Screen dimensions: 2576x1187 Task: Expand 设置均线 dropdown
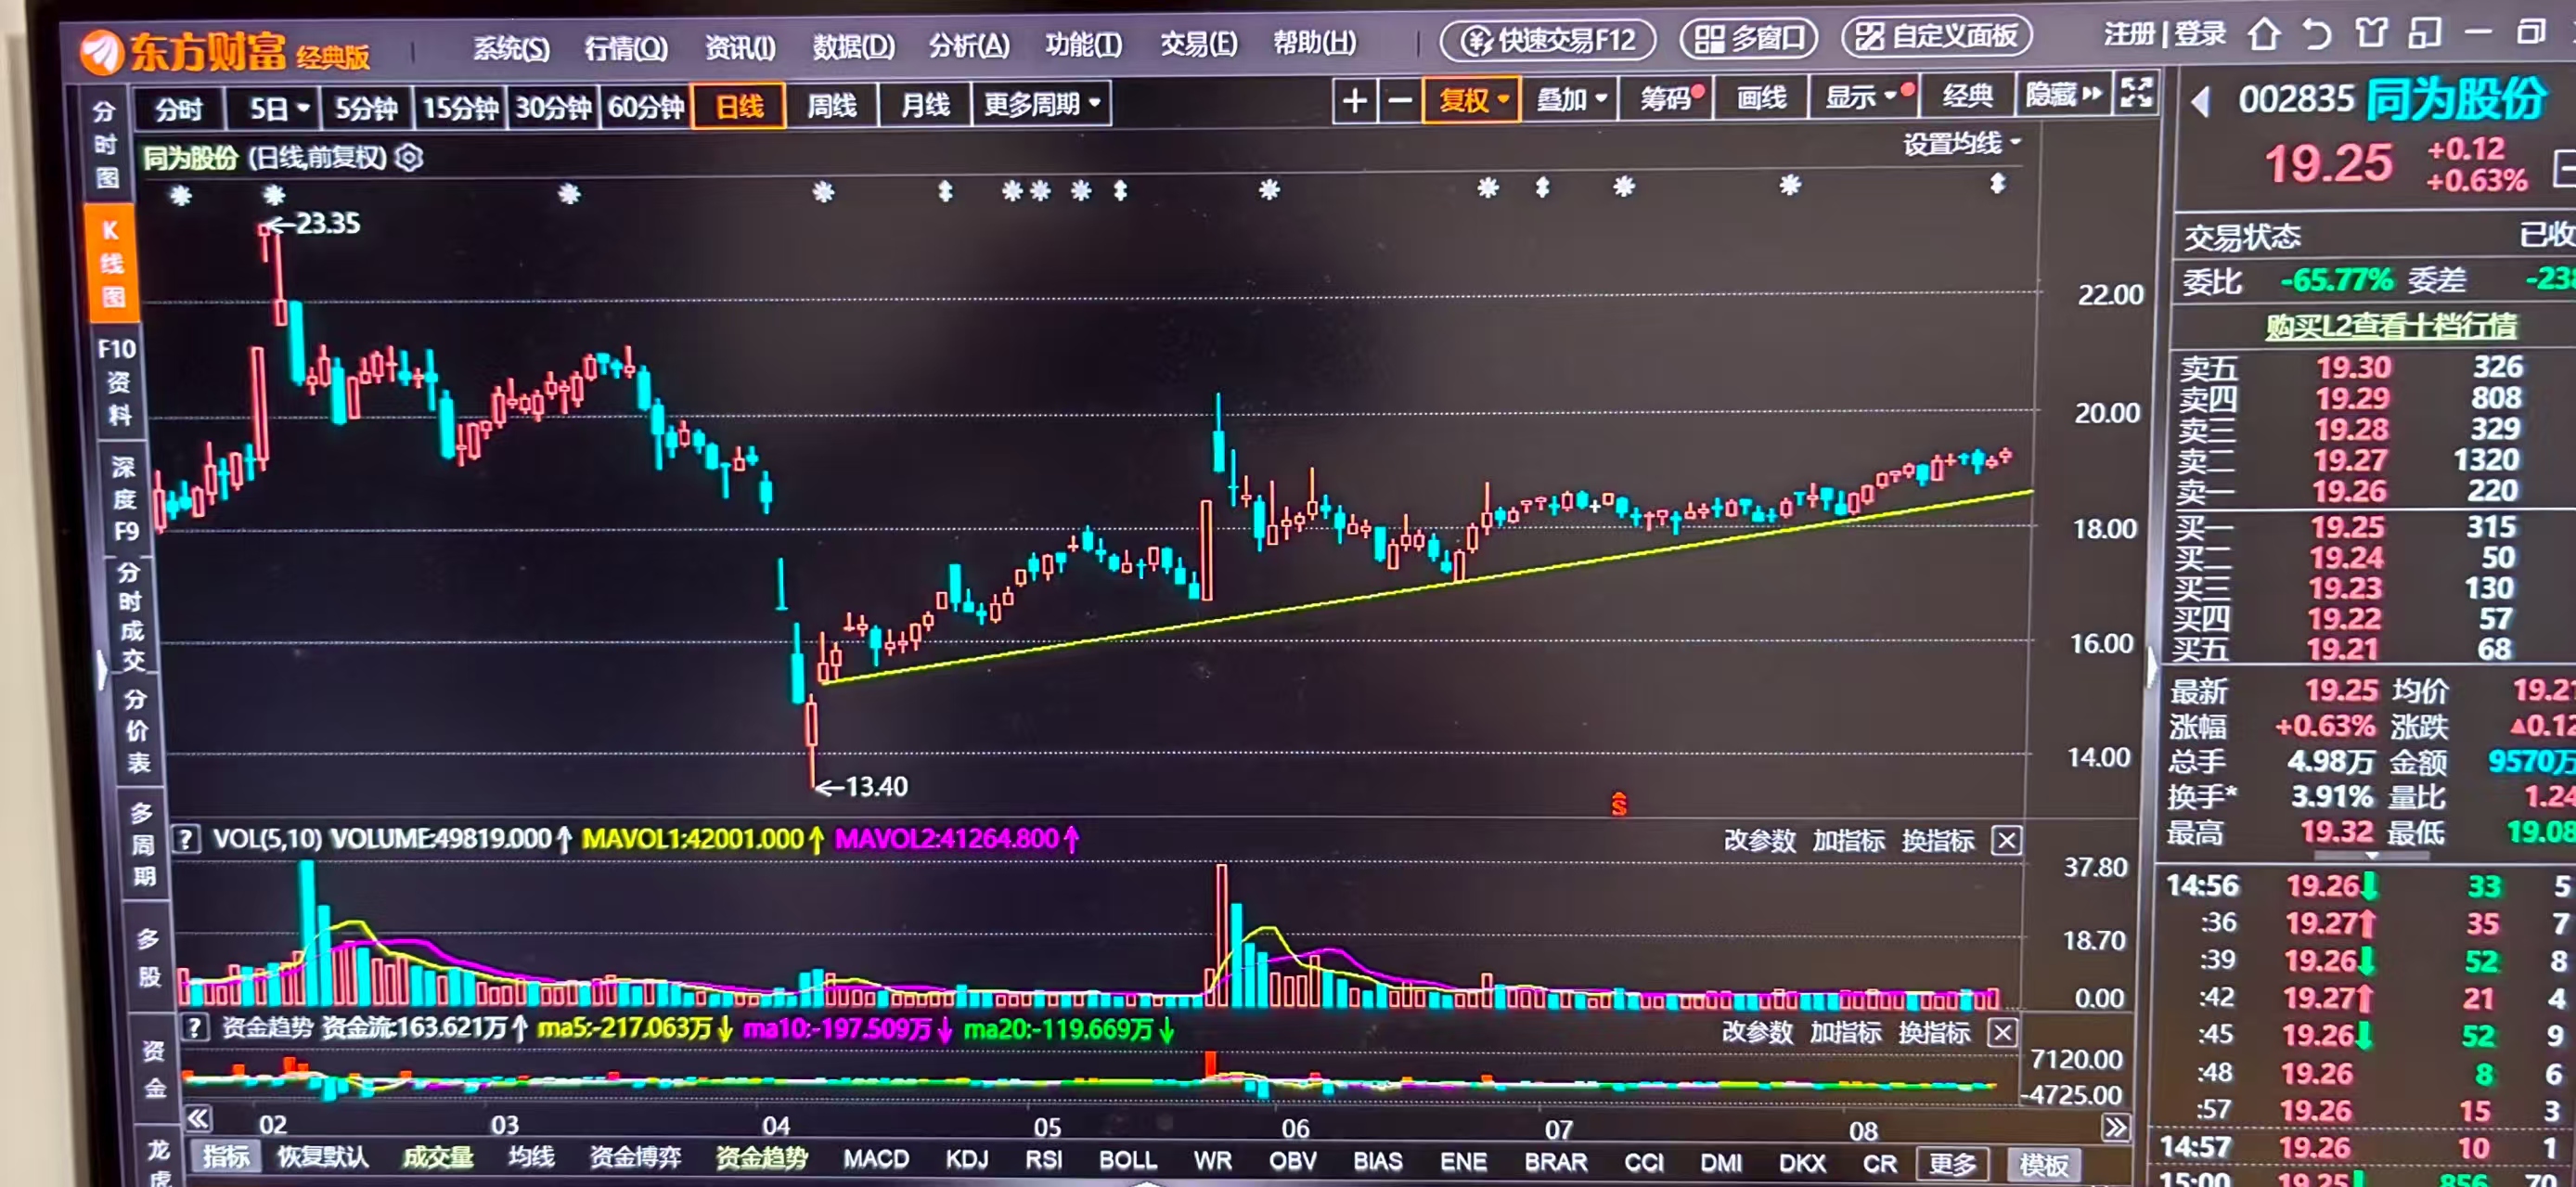click(1961, 144)
